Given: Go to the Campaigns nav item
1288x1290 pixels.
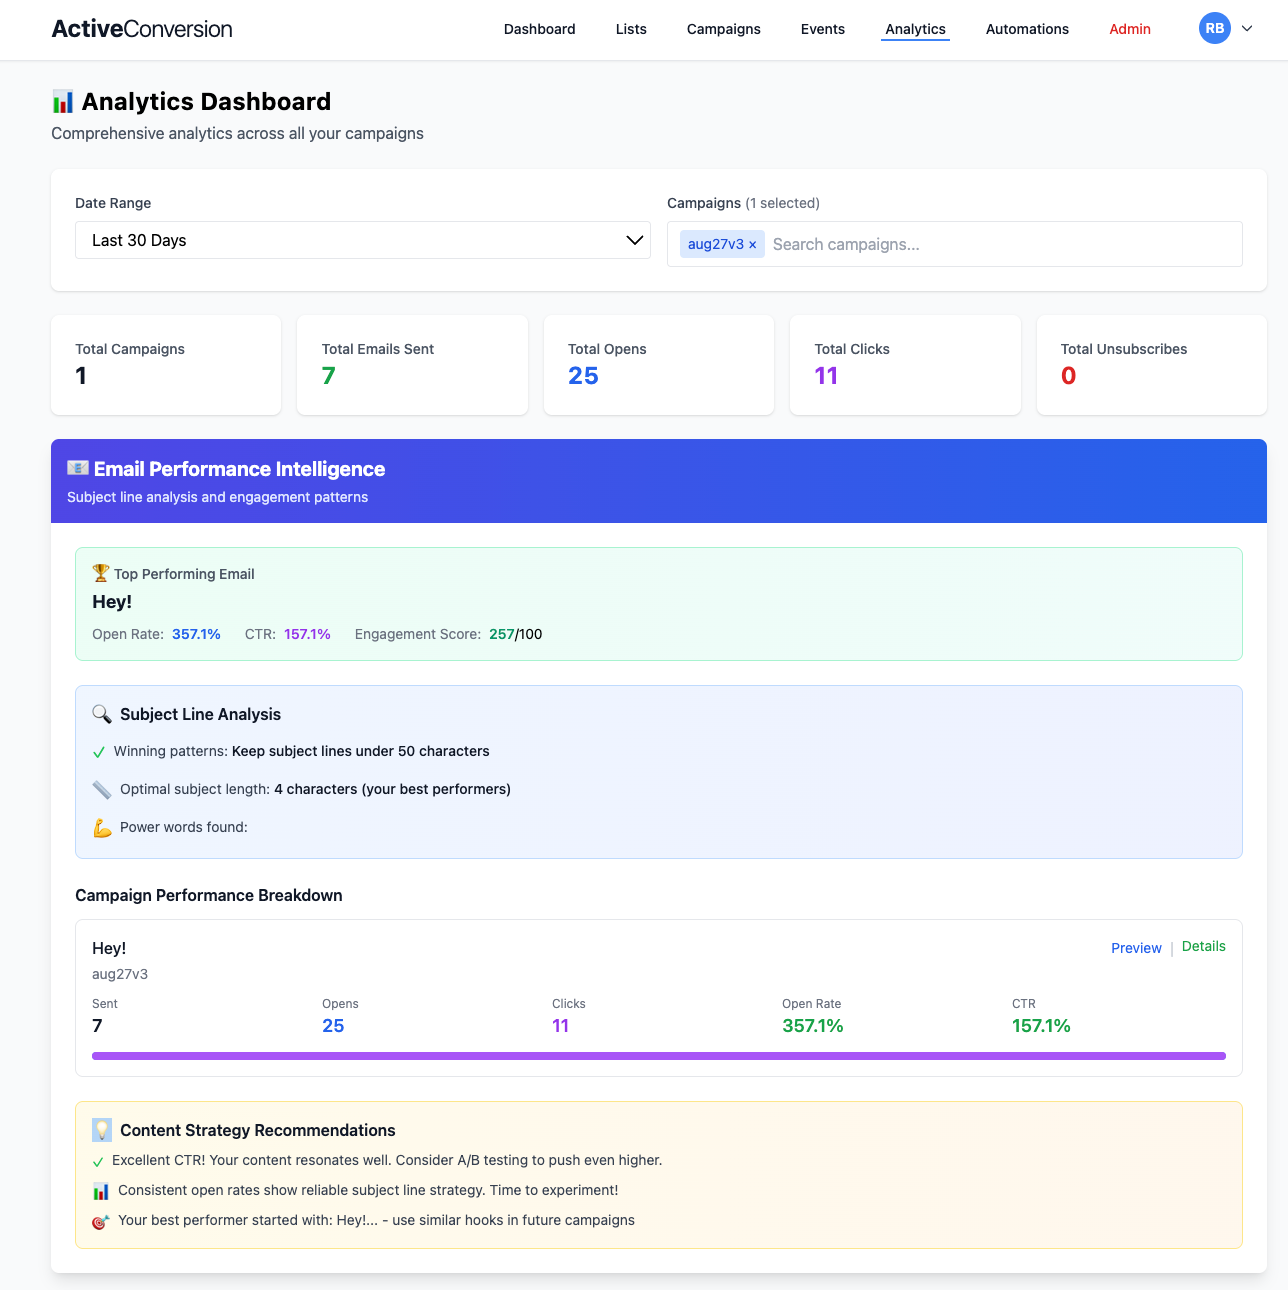Looking at the screenshot, I should coord(723,29).
